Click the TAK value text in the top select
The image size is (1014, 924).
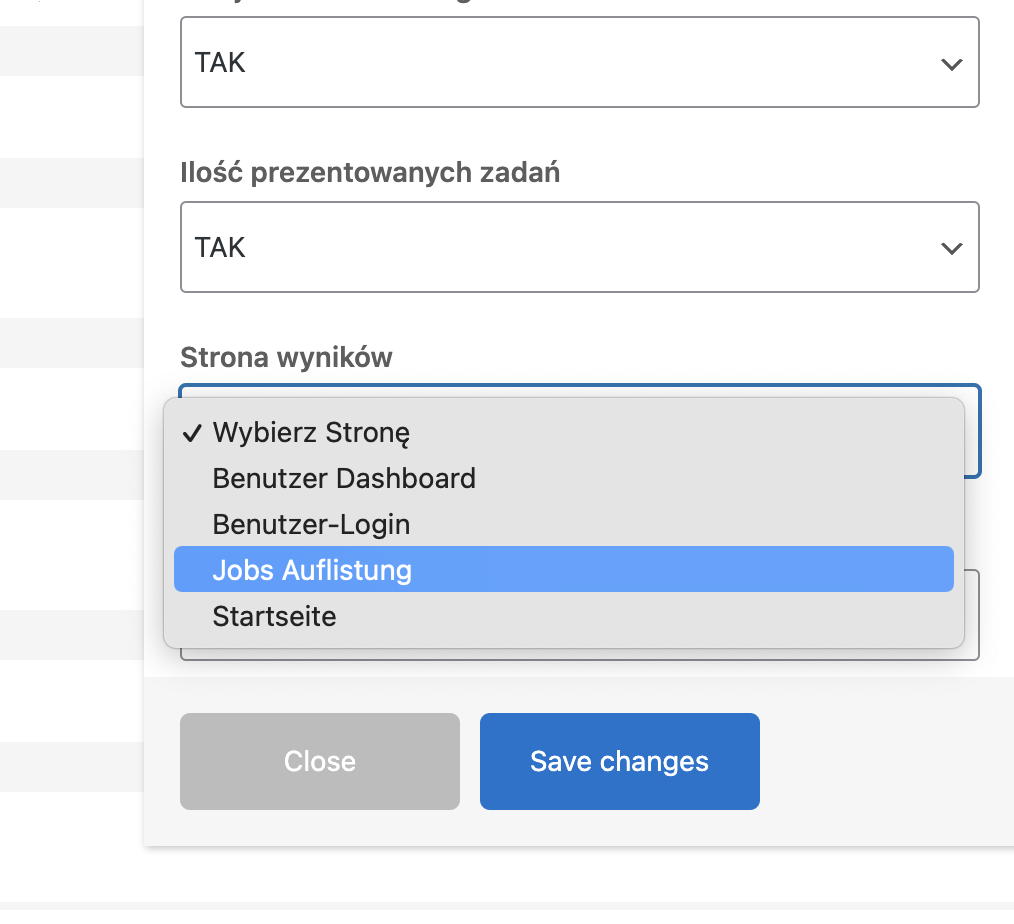tap(220, 63)
